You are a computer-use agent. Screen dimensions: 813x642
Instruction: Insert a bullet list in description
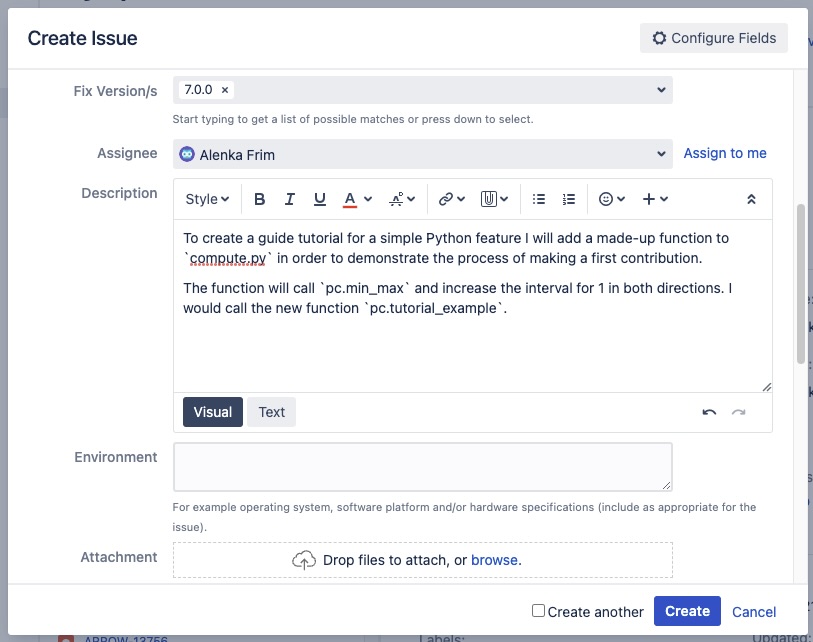point(539,199)
